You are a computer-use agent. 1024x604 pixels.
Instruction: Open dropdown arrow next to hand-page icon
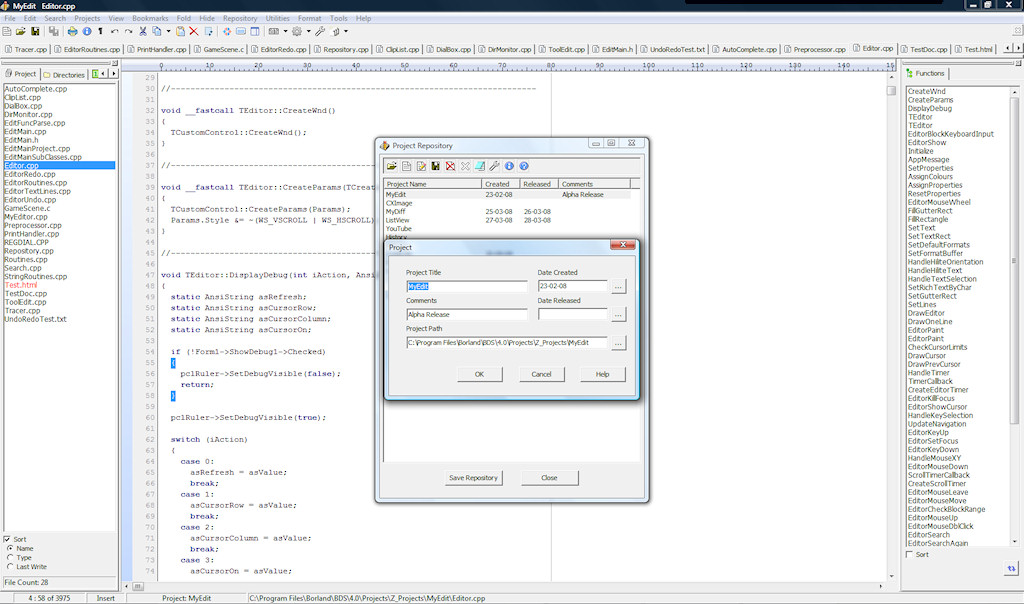(346, 31)
